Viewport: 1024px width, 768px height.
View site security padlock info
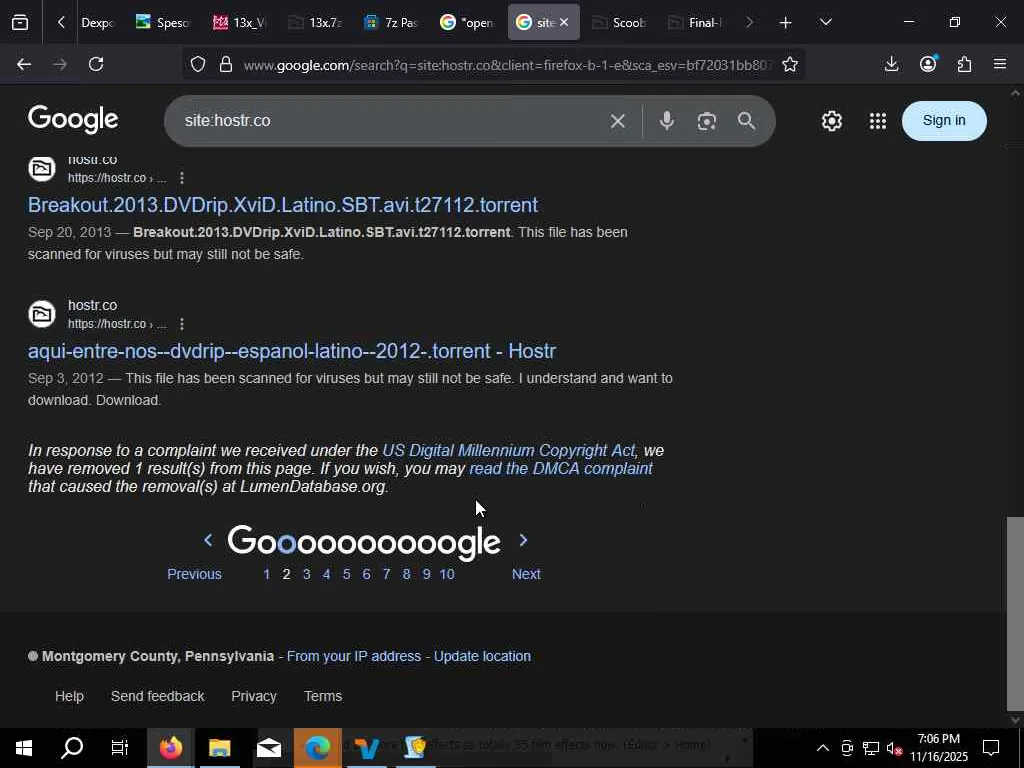226,64
